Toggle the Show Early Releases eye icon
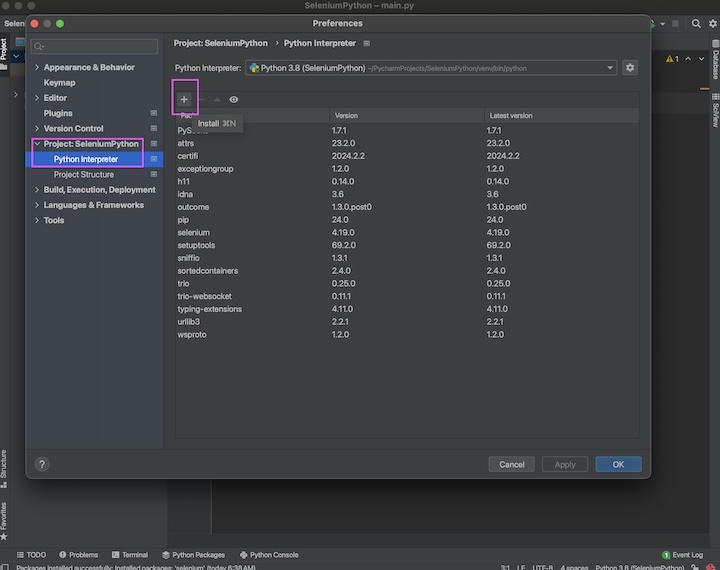The width and height of the screenshot is (720, 570). pyautogui.click(x=233, y=99)
